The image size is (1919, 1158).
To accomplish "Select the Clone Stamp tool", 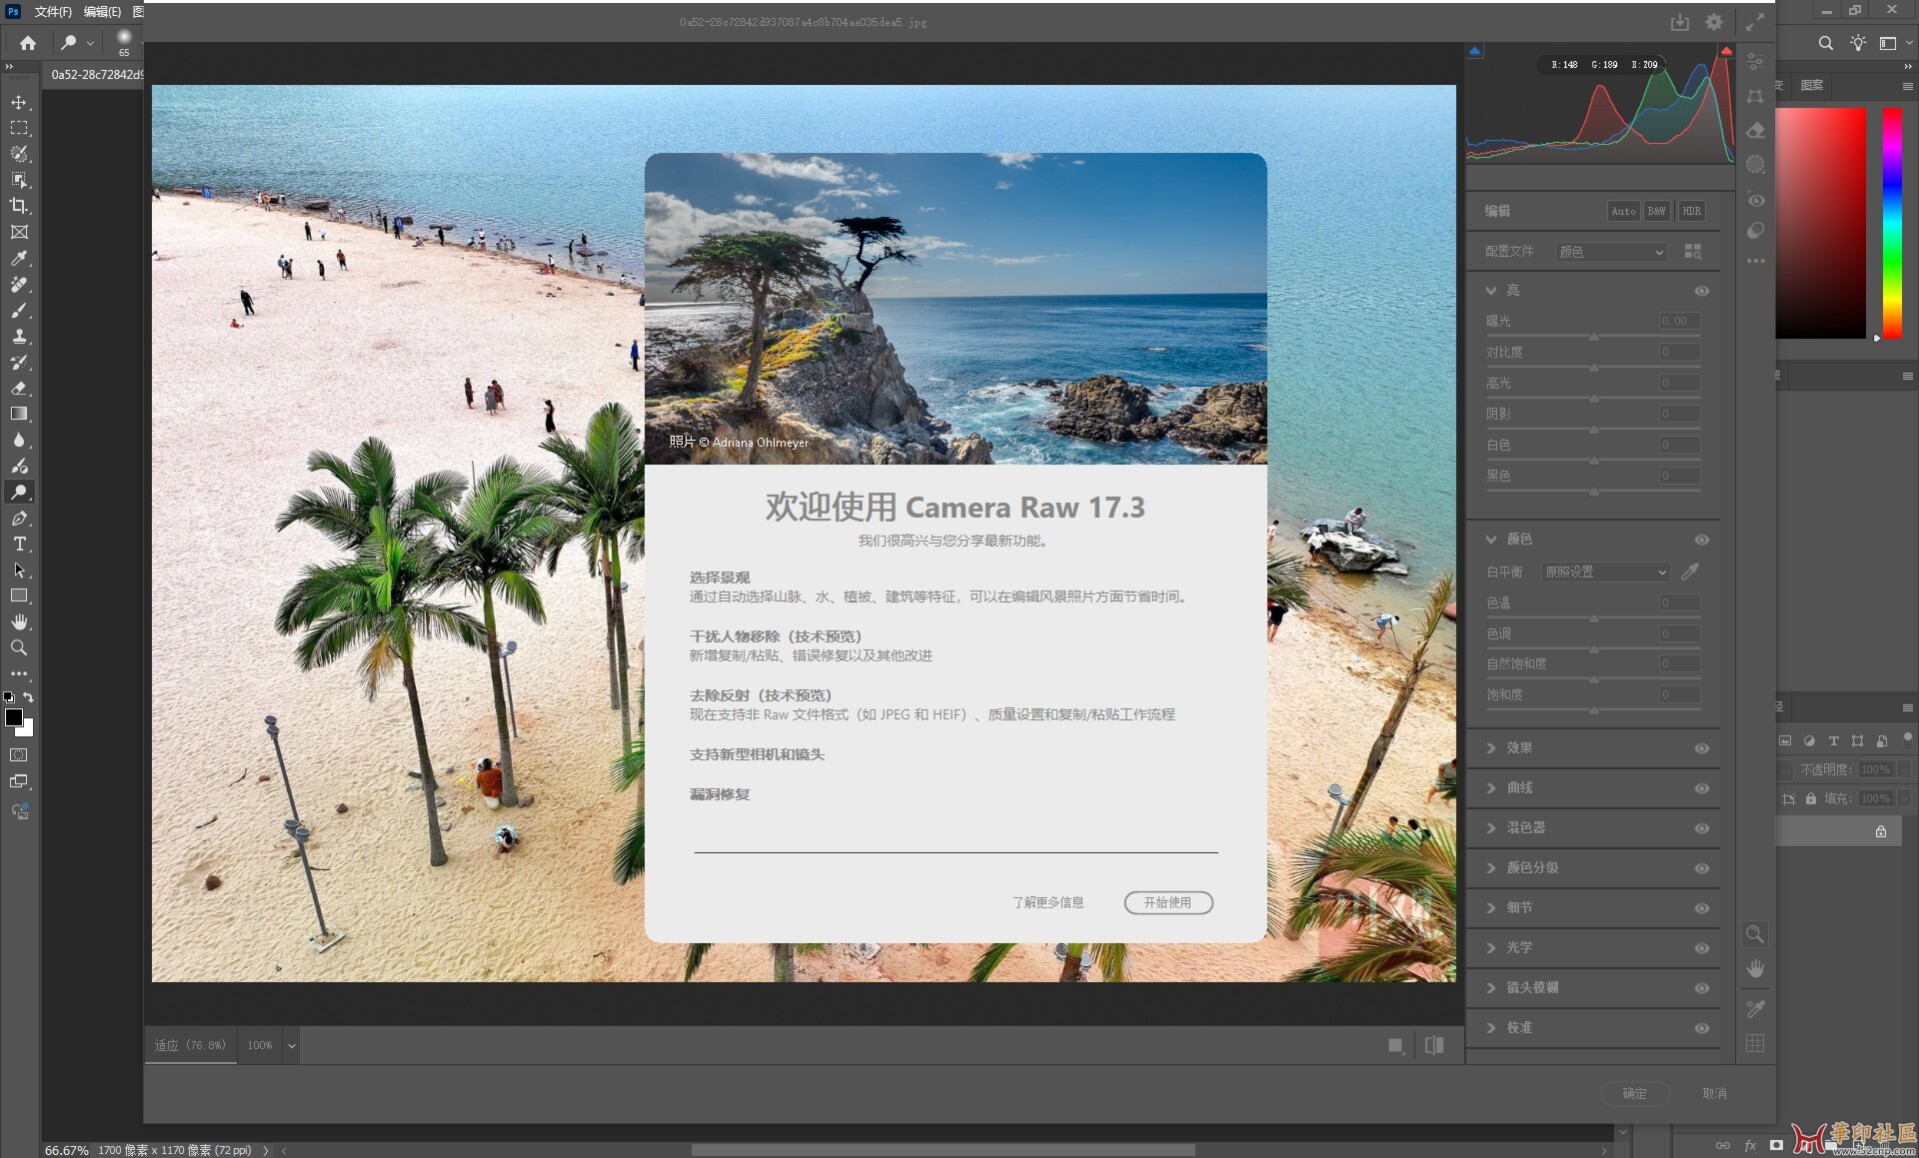I will (19, 336).
